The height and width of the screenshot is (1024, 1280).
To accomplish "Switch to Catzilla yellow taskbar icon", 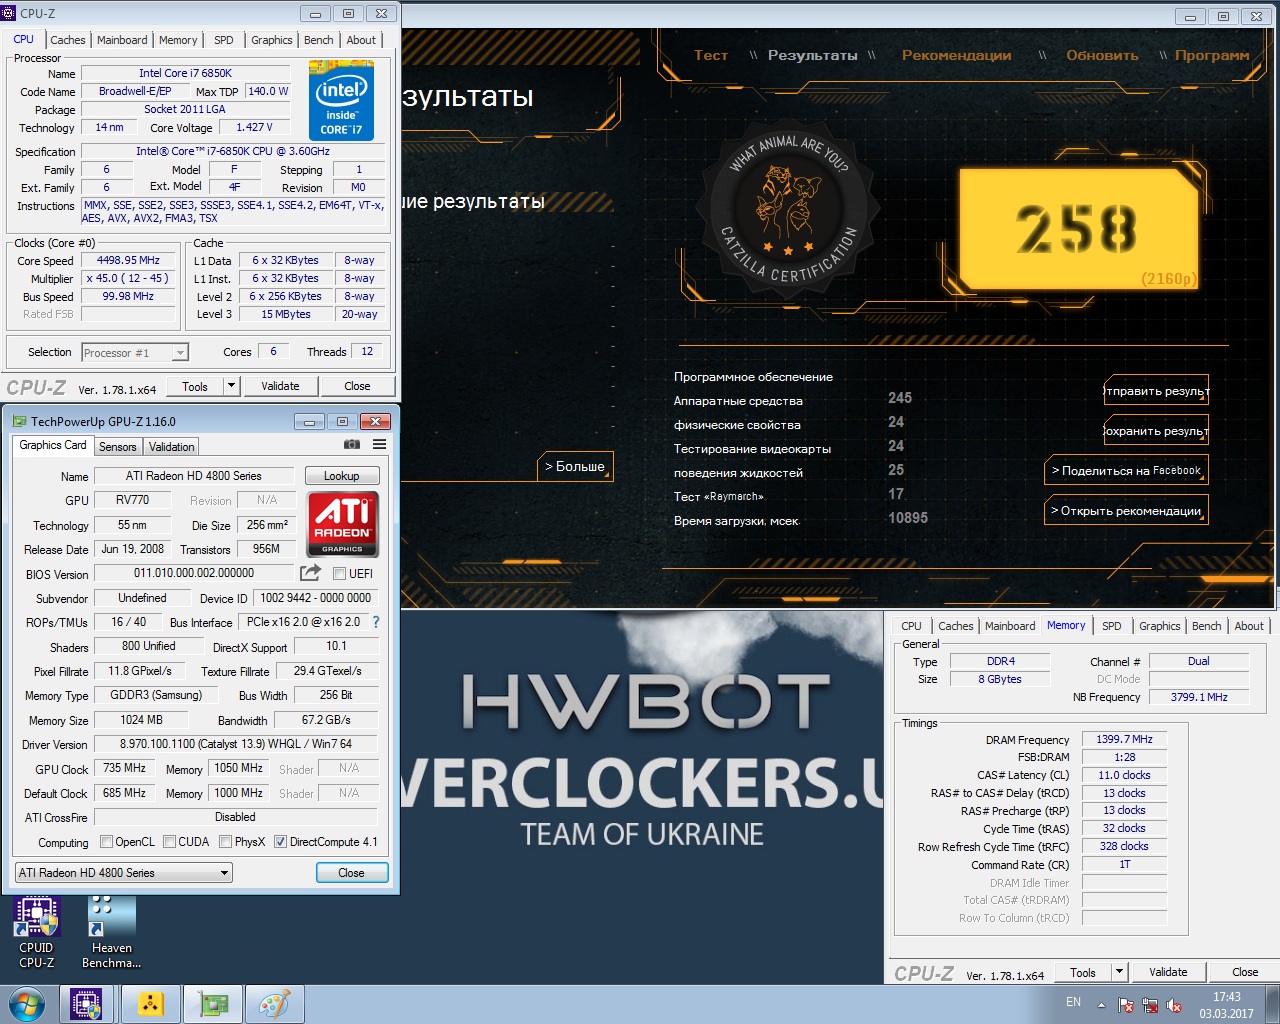I will (150, 1004).
